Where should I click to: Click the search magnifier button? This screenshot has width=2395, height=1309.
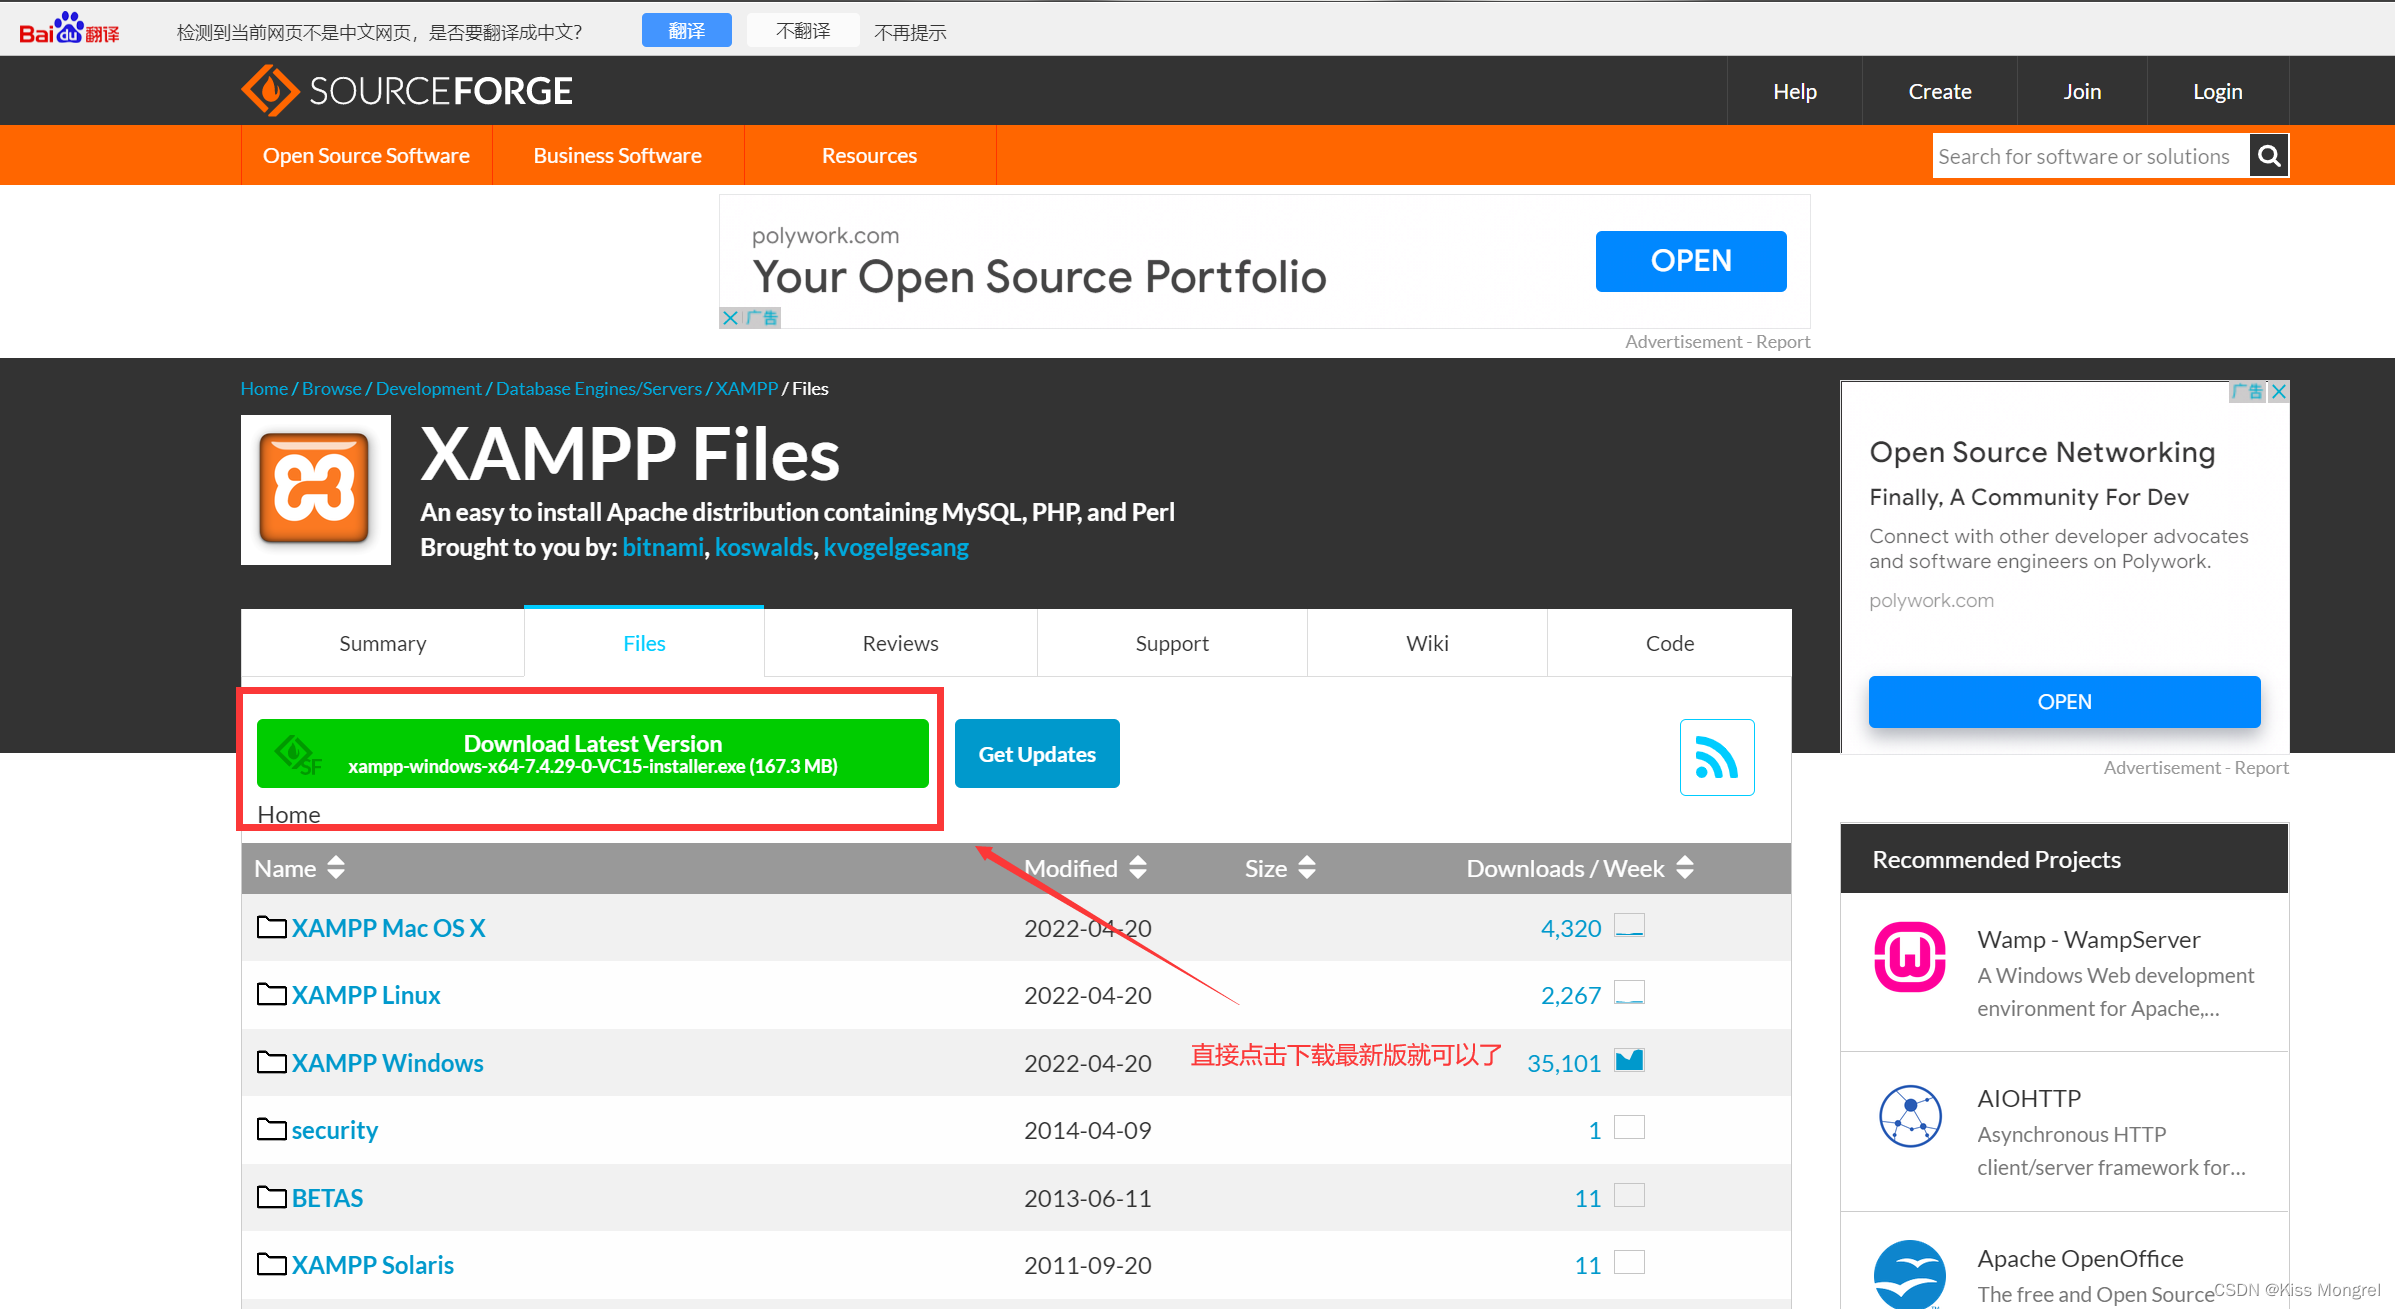tap(2269, 156)
